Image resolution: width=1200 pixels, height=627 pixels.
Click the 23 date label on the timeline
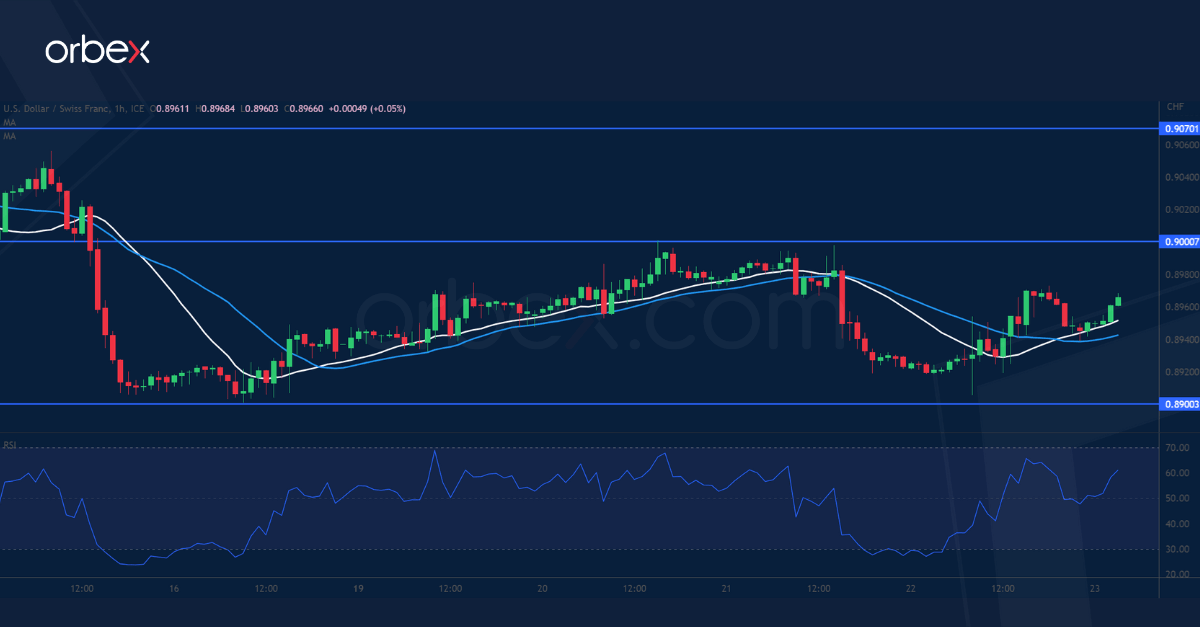tap(1094, 589)
